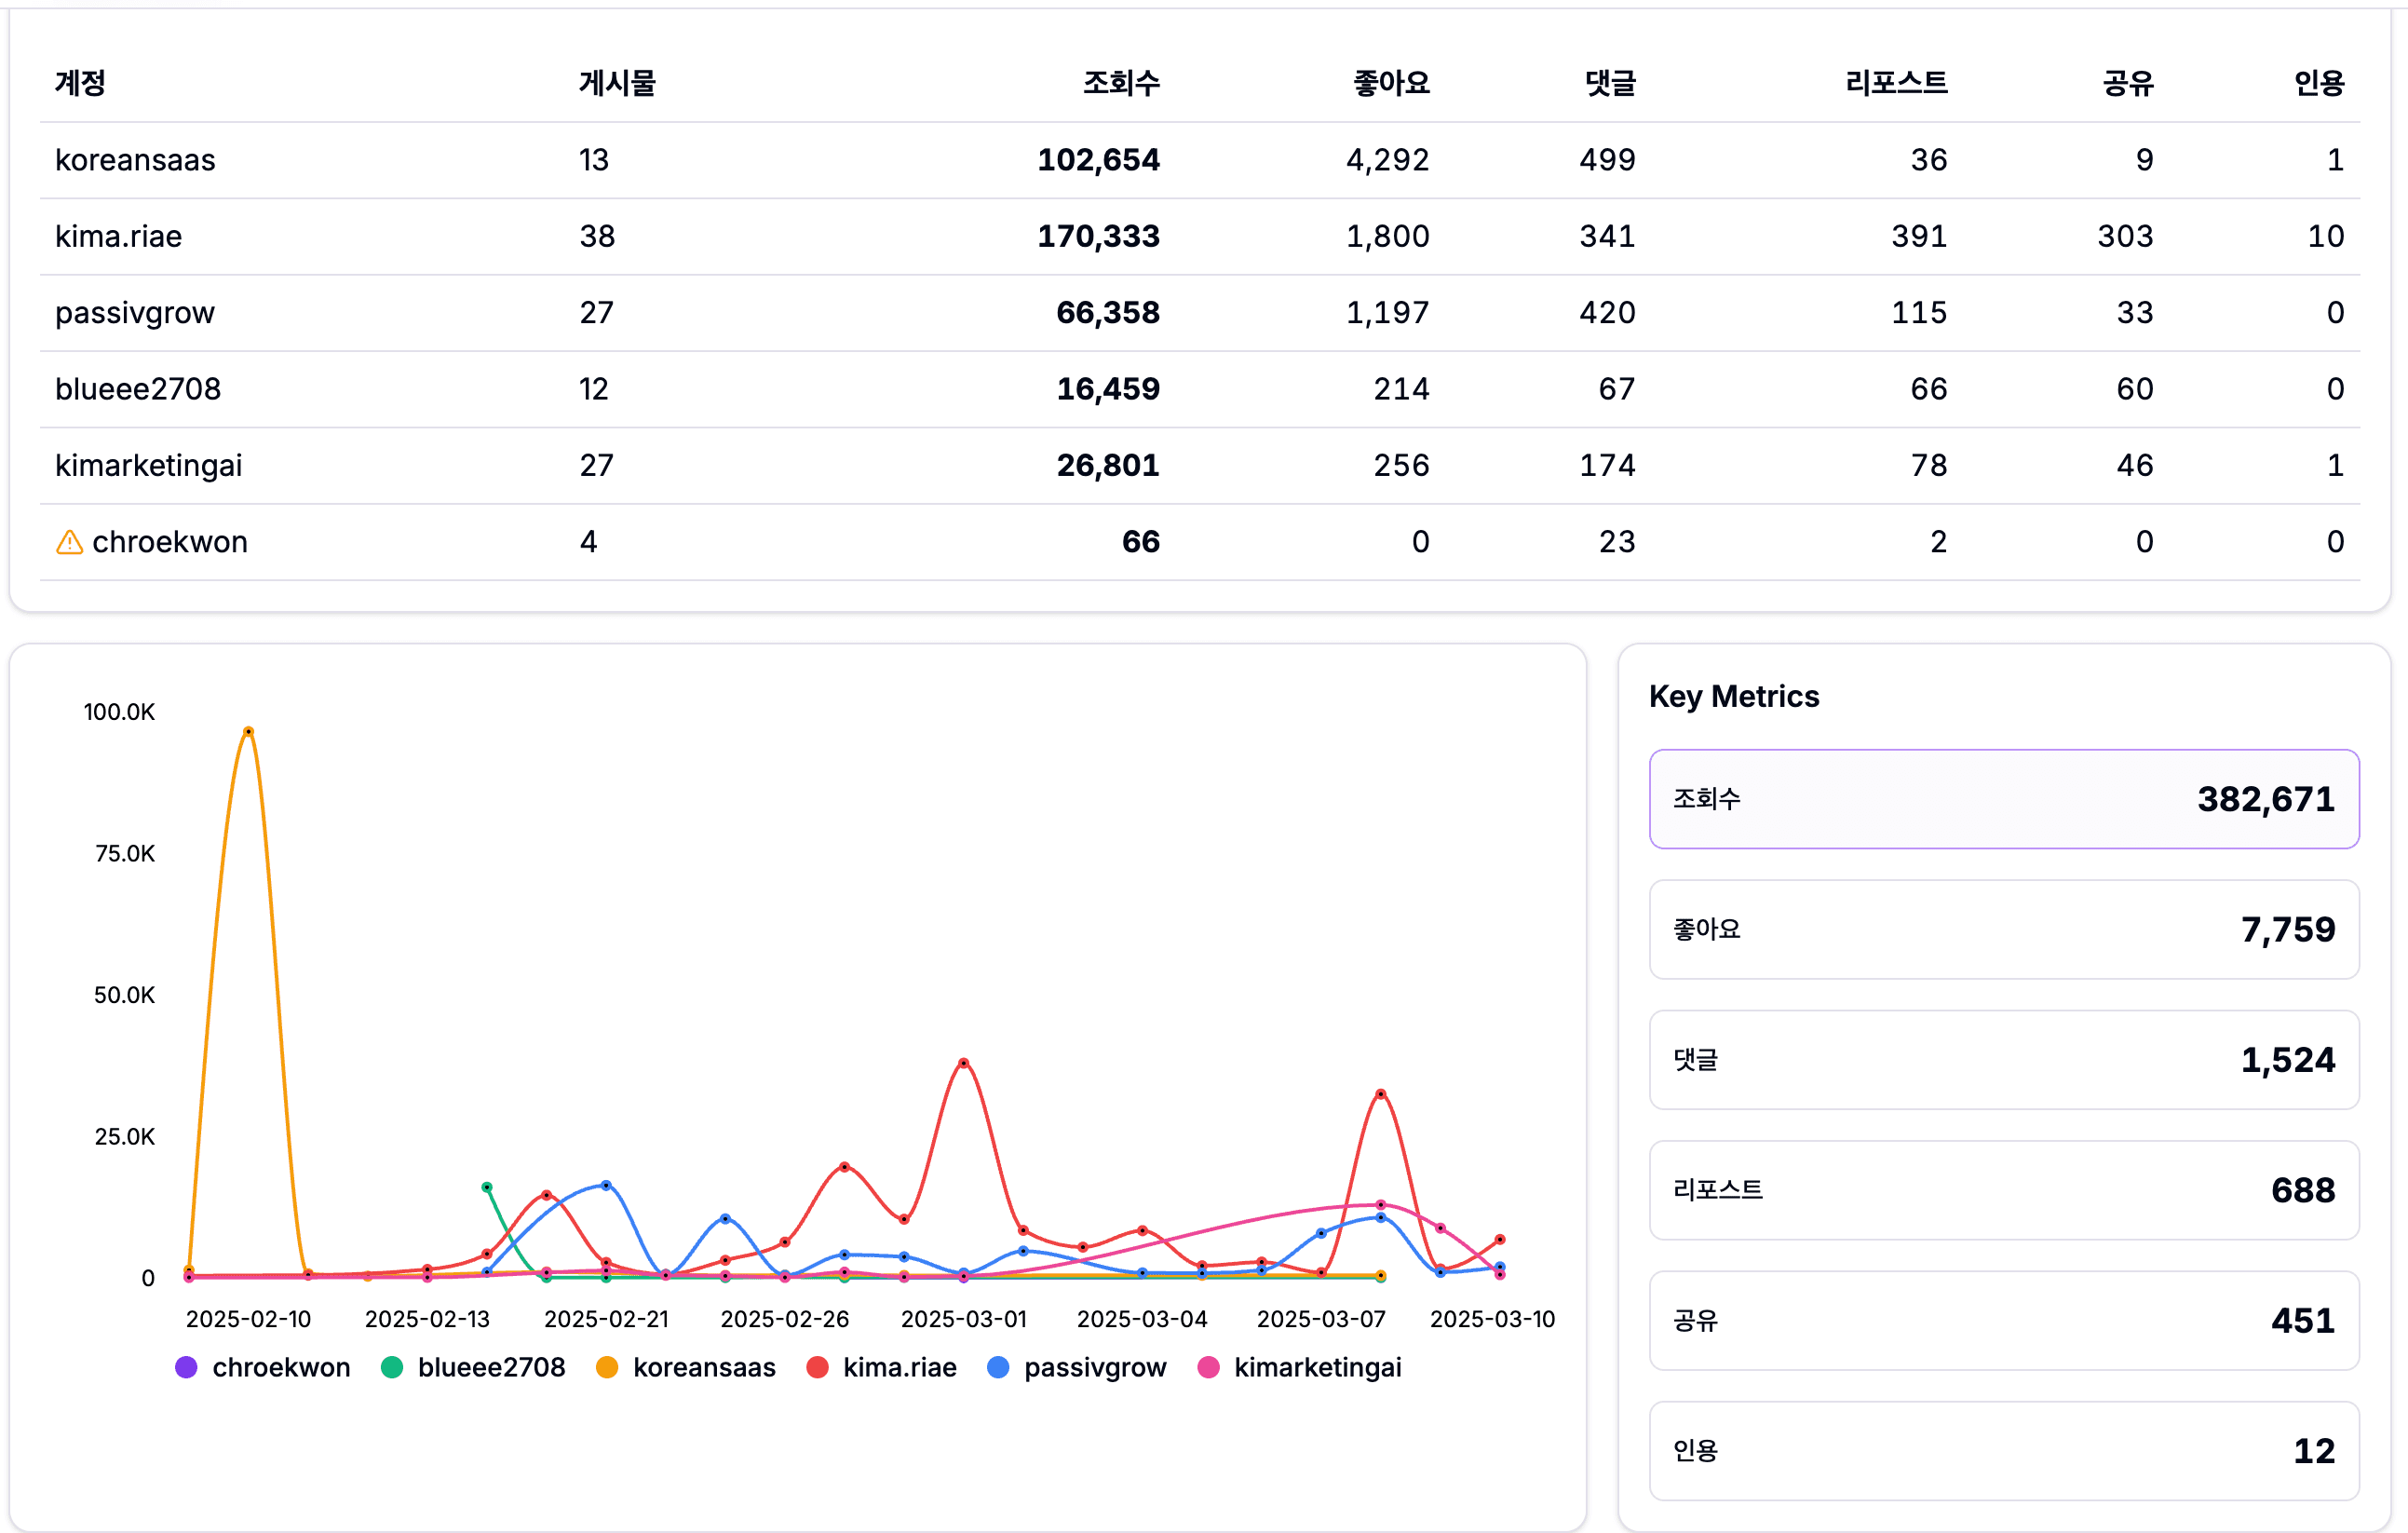Click the 2025-03-10 axis date label
The height and width of the screenshot is (1533, 2408).
click(1492, 1319)
